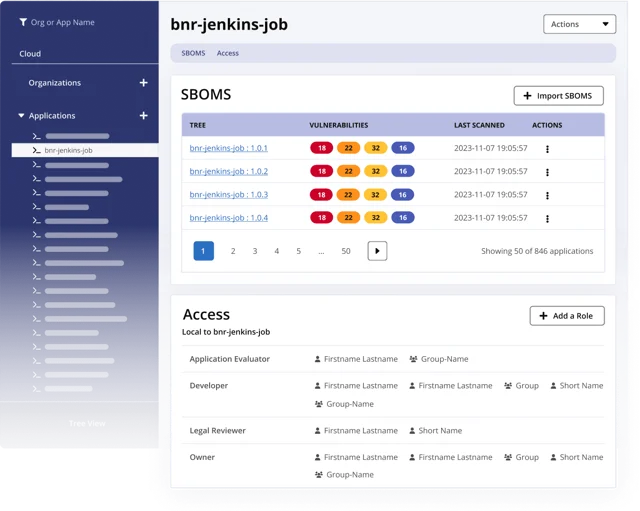
Task: Click the VULNERABILITIES column header
Action: click(x=339, y=125)
